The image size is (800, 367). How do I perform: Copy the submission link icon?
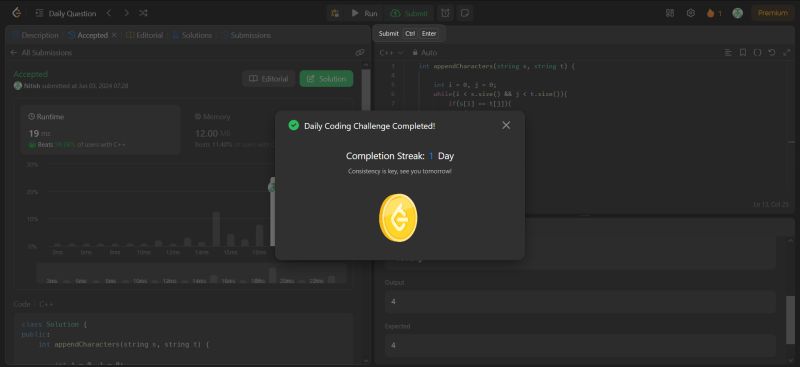pos(360,53)
